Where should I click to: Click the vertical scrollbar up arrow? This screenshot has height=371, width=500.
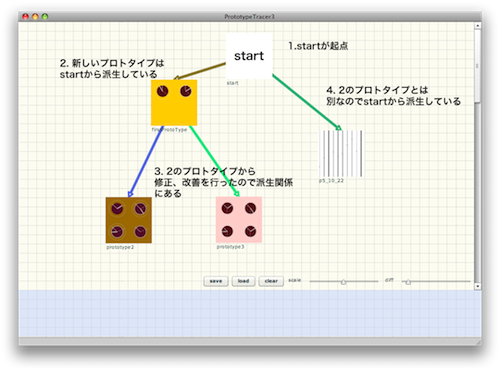point(478,26)
